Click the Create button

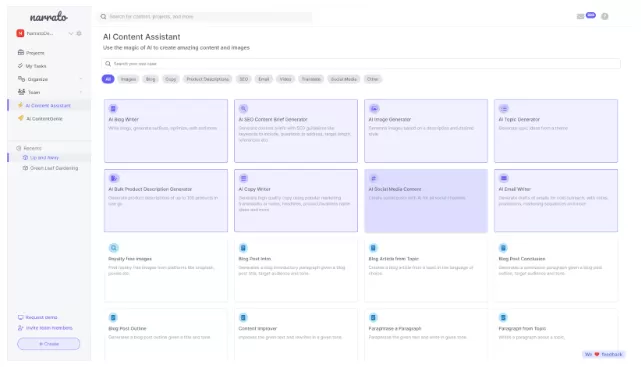pos(49,344)
